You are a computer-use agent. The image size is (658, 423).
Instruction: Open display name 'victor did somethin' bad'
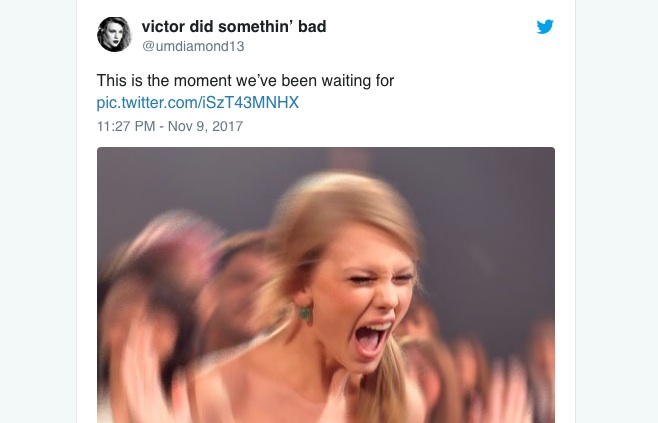(x=234, y=26)
